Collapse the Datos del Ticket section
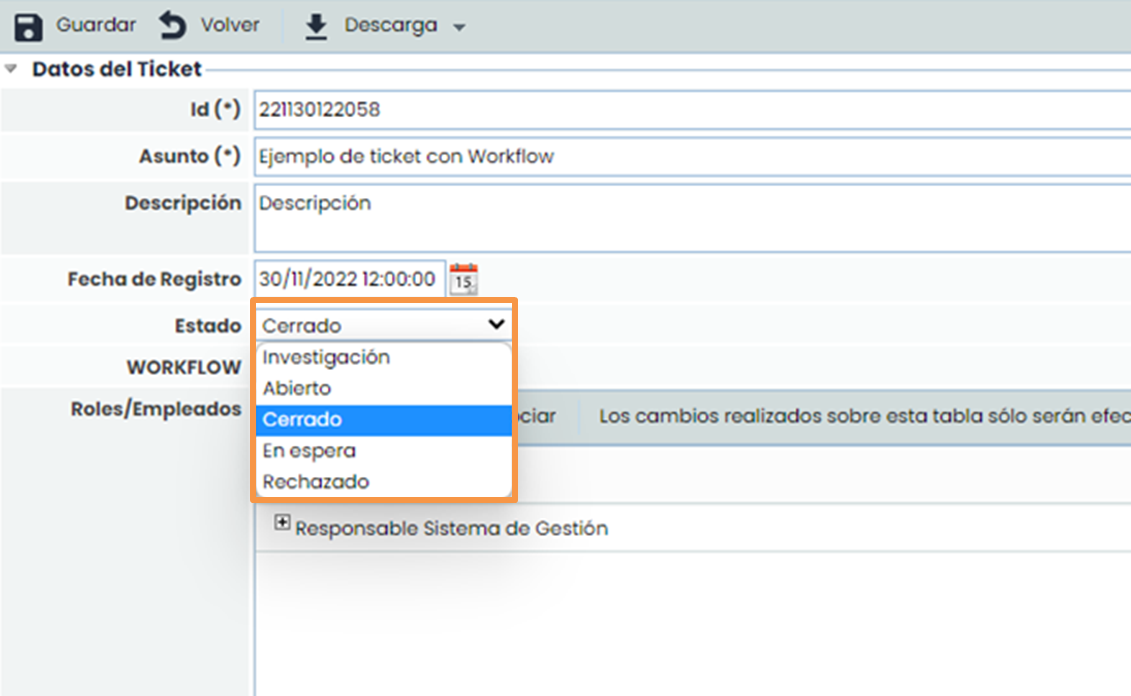This screenshot has width=1131, height=696. coord(11,68)
